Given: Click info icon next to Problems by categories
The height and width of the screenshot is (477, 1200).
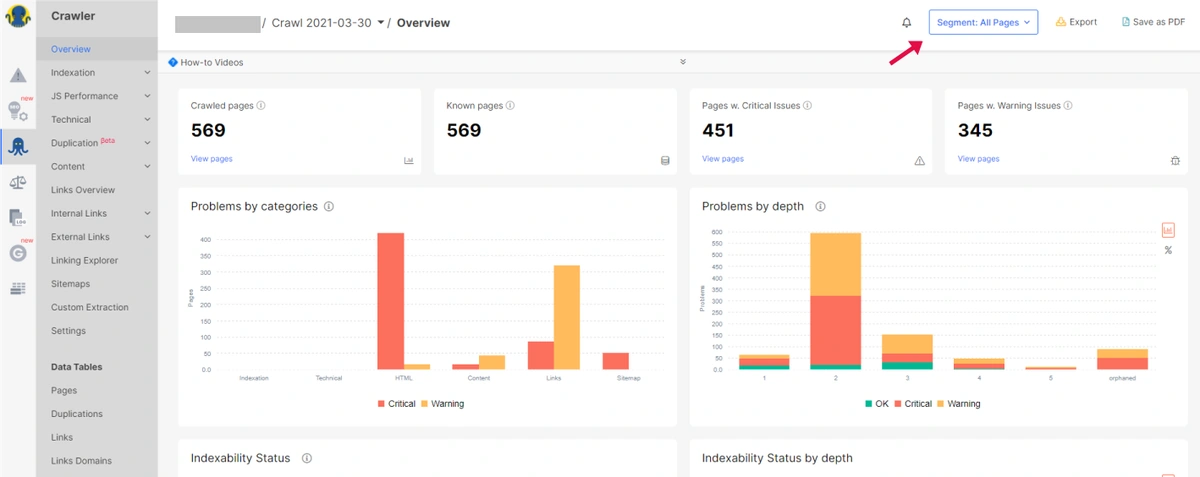Looking at the screenshot, I should [329, 207].
